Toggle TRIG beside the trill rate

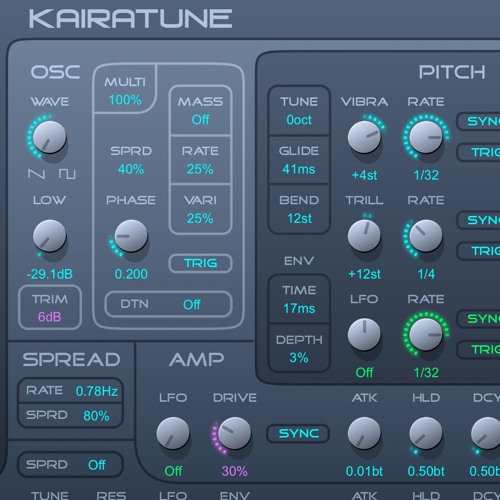tap(478, 251)
